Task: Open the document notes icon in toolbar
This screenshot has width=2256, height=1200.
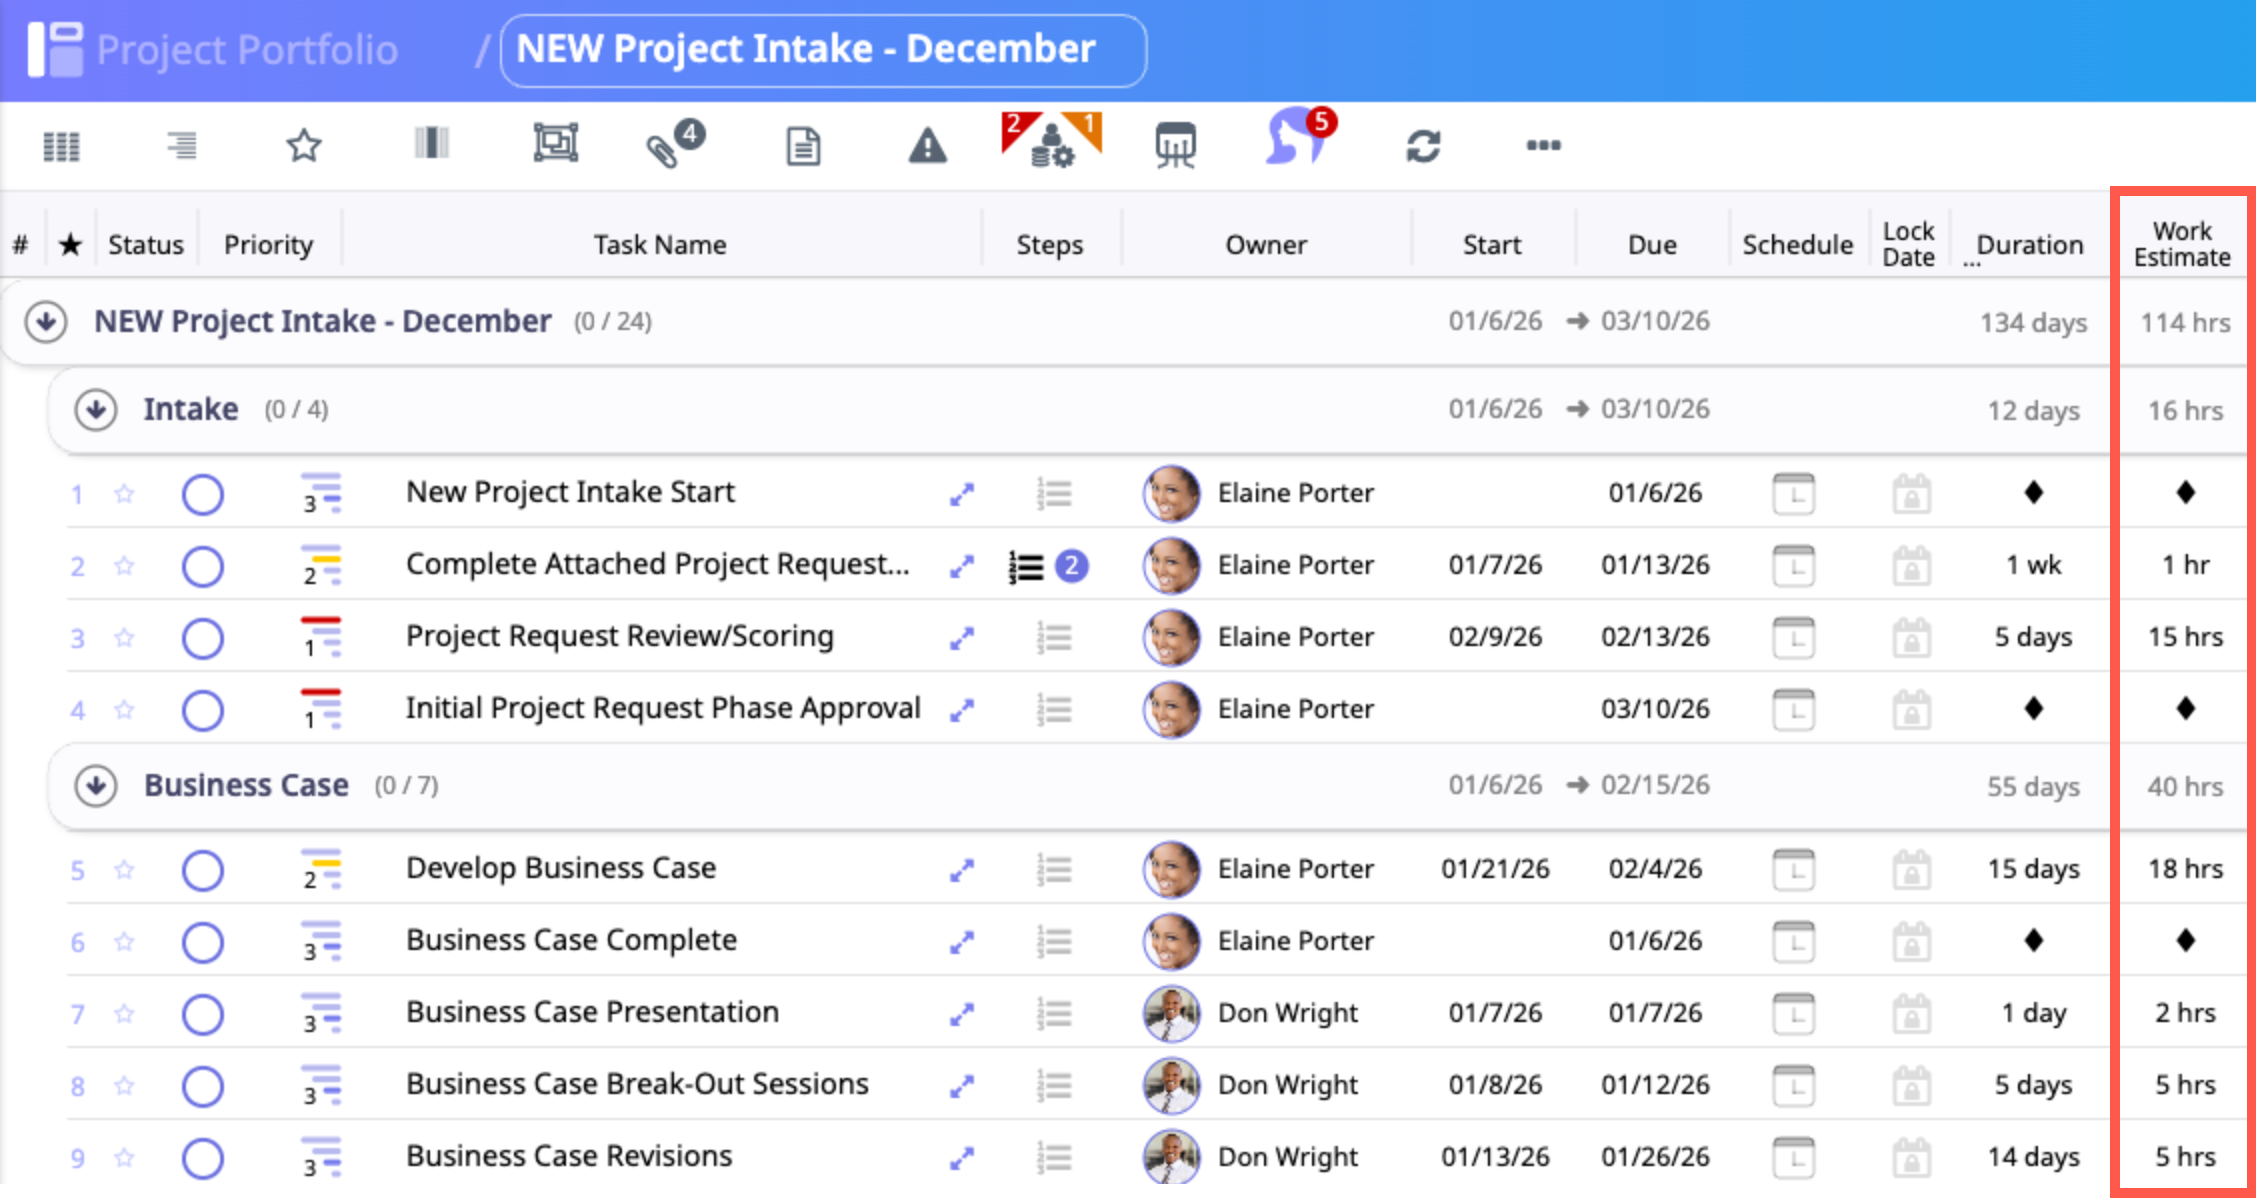Action: 803,146
